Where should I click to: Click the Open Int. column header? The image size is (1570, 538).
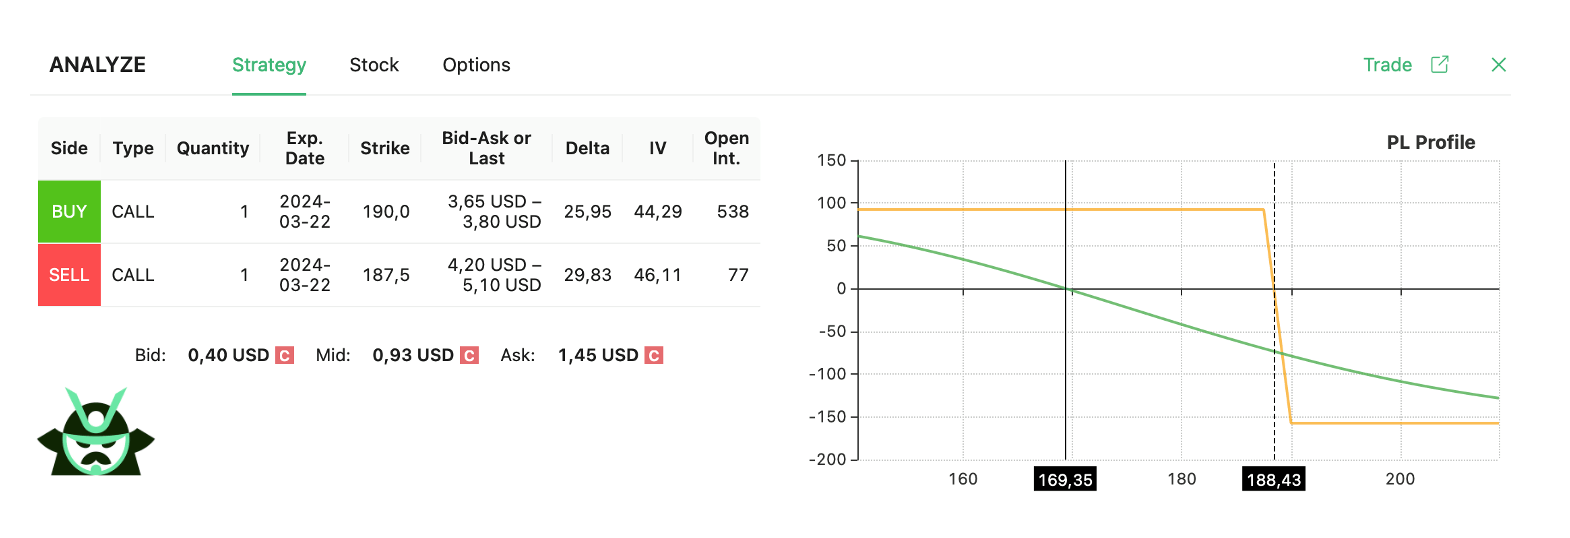click(726, 148)
